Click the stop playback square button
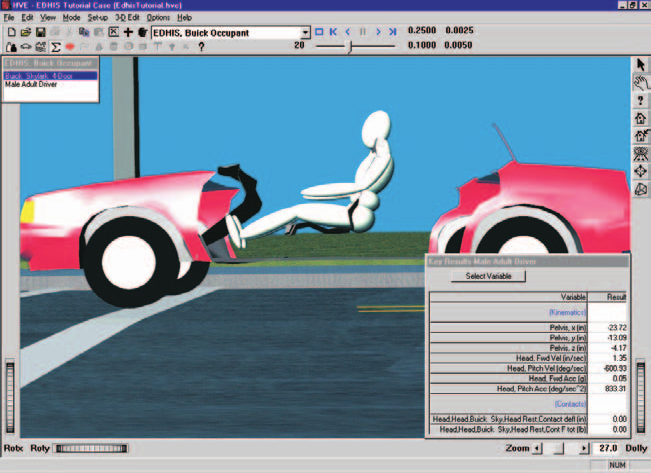This screenshot has width=651, height=473. [319, 32]
